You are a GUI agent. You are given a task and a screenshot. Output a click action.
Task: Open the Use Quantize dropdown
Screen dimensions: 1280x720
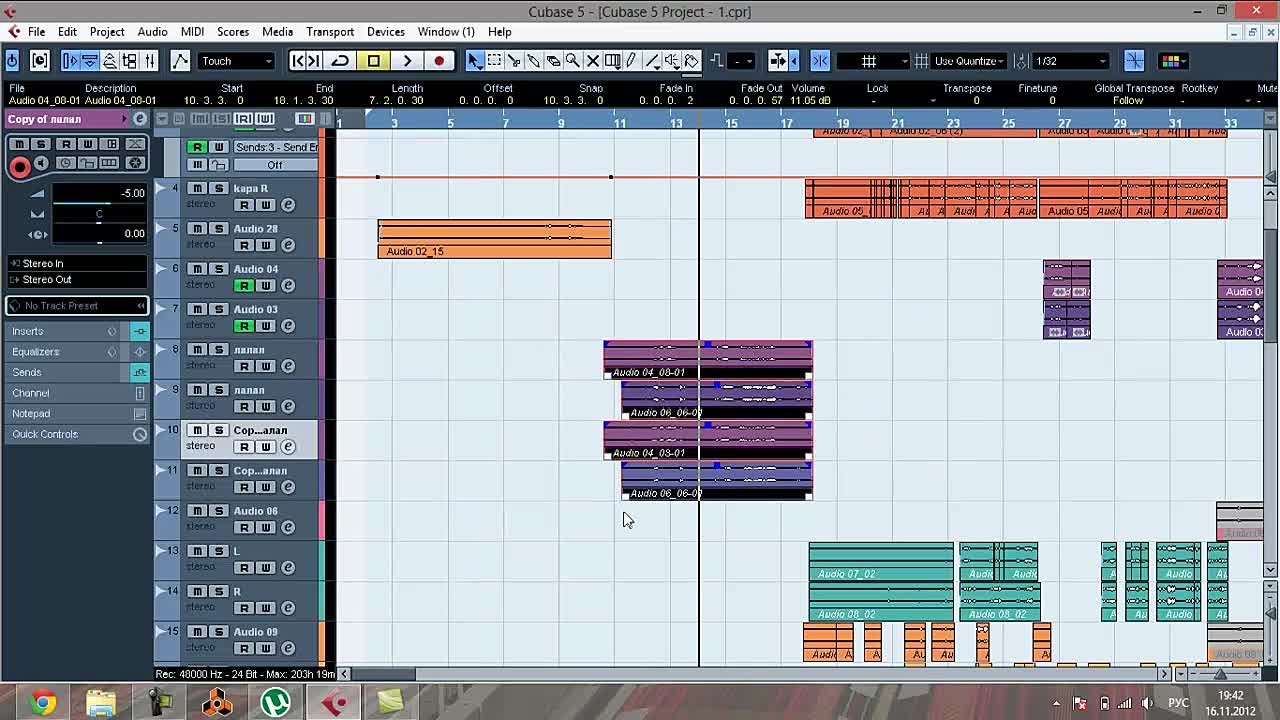coord(971,61)
